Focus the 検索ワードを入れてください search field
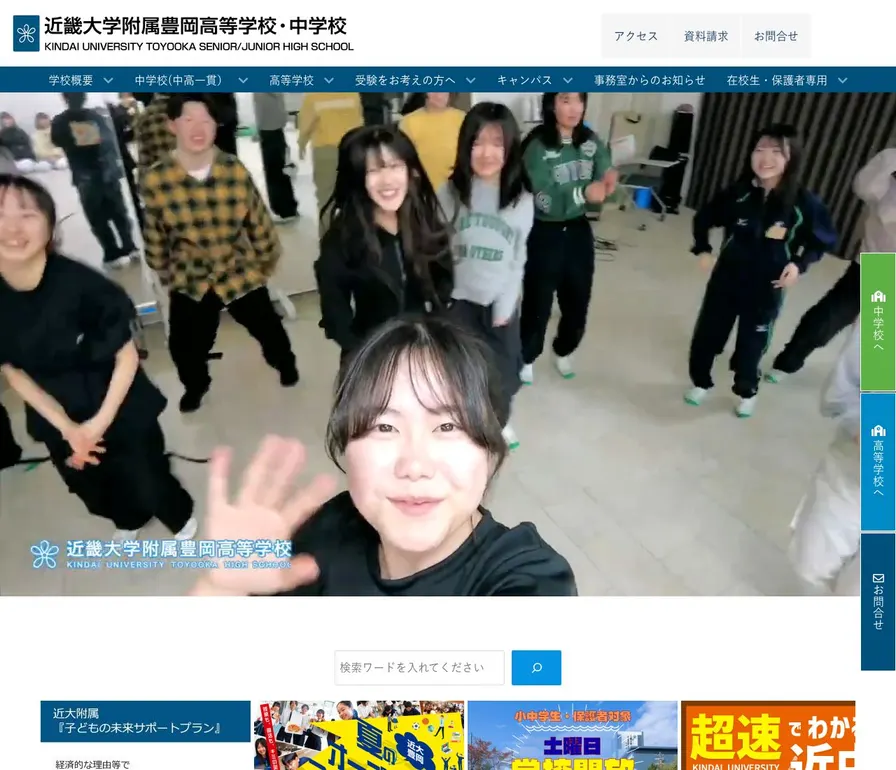Viewport: 896px width, 770px height. [x=419, y=667]
